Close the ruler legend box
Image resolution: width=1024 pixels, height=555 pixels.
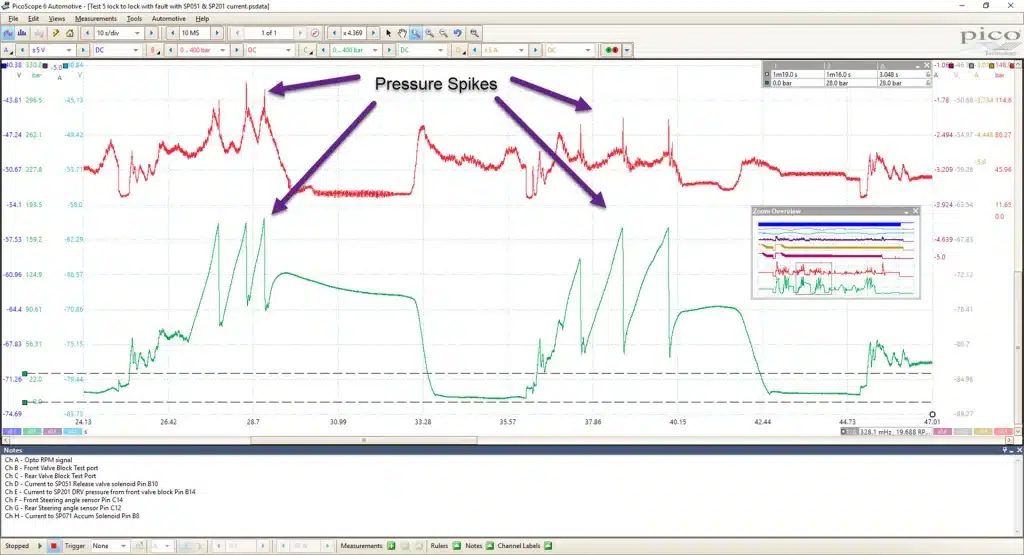point(926,65)
